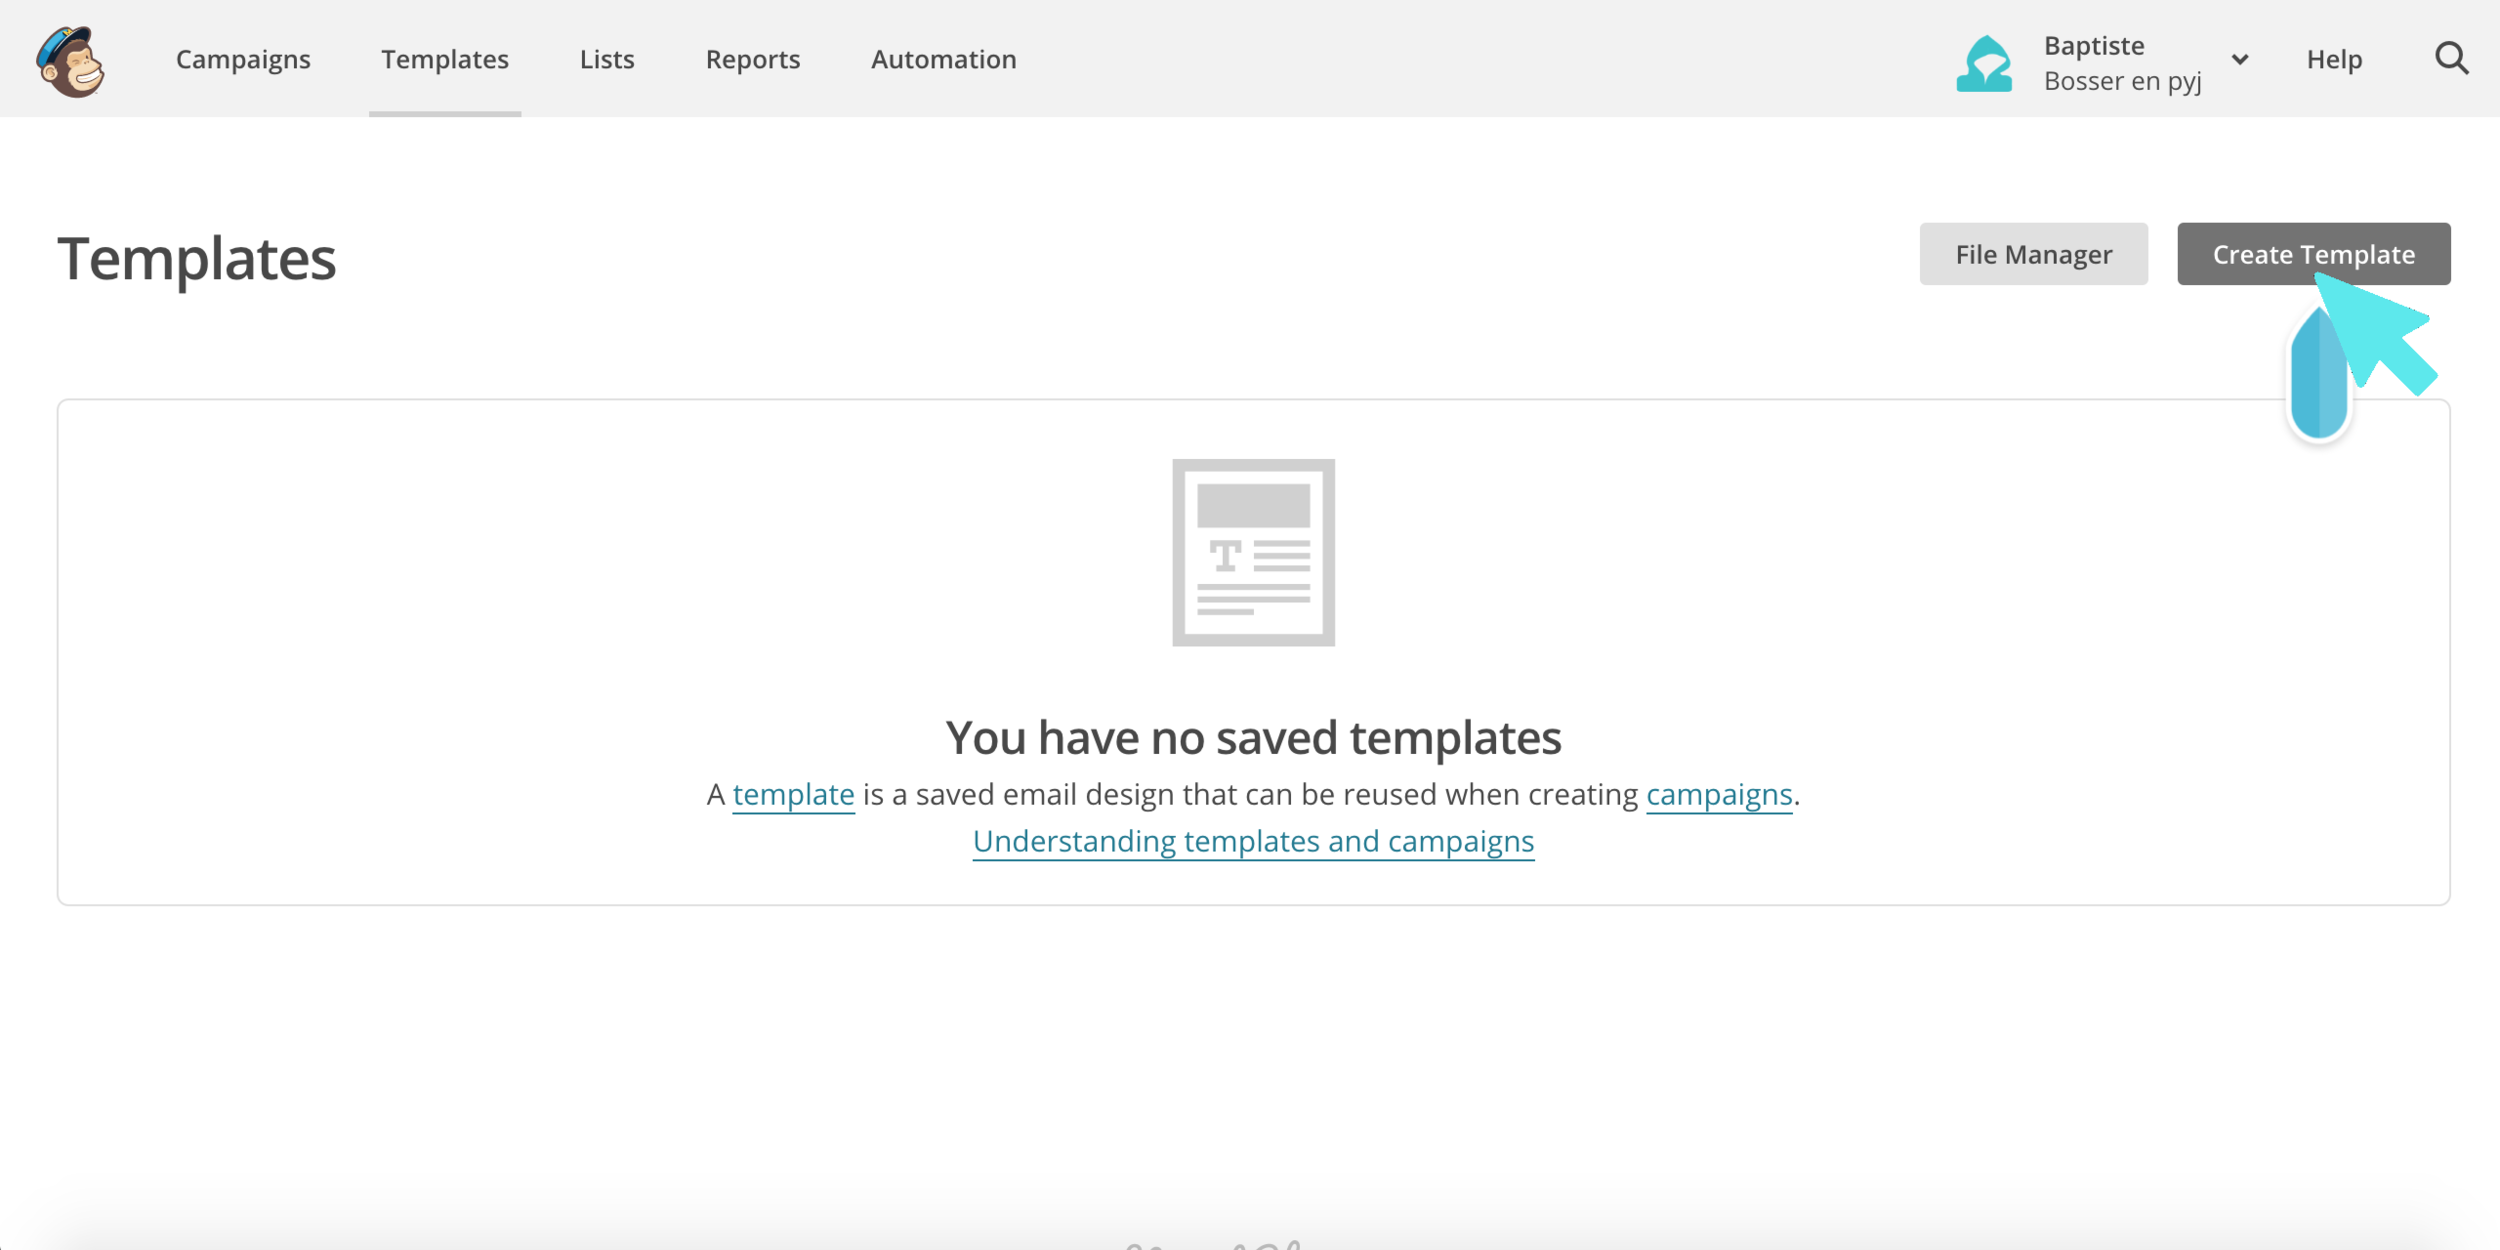This screenshot has width=2500, height=1250.
Task: Click 'You have no saved templates' heading
Action: 1253,738
